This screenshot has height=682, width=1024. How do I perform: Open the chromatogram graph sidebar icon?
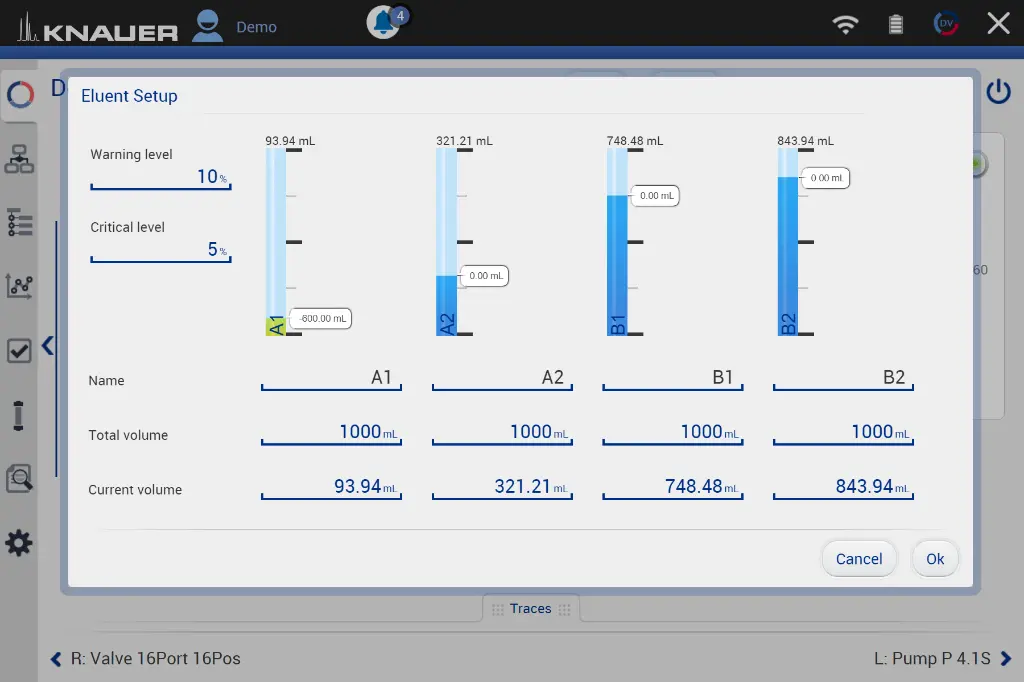coord(19,286)
